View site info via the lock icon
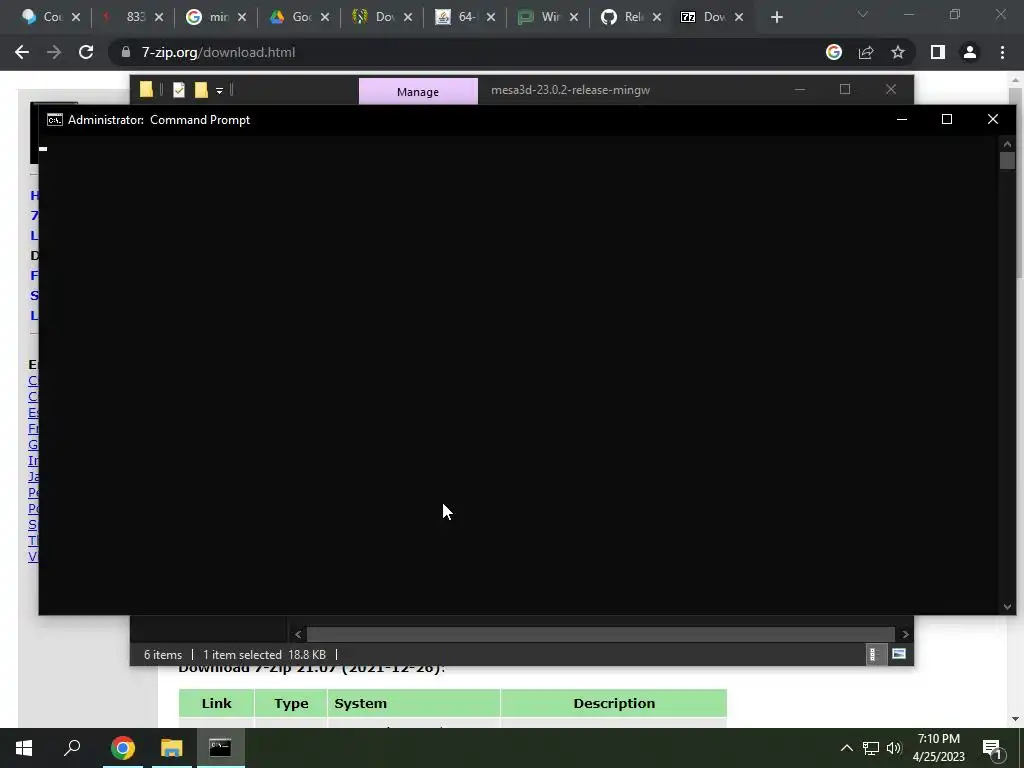1024x768 pixels. [x=126, y=52]
